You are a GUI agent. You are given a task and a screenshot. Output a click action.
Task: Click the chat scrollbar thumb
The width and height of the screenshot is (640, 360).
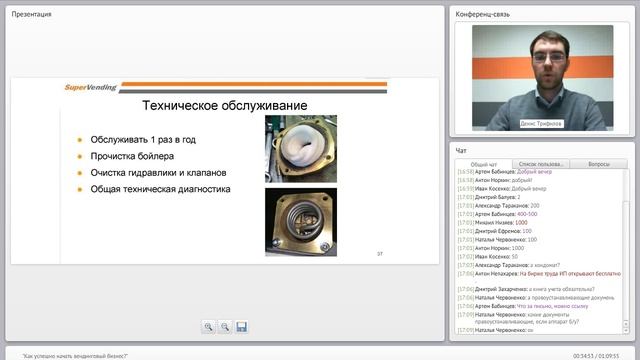point(626,261)
